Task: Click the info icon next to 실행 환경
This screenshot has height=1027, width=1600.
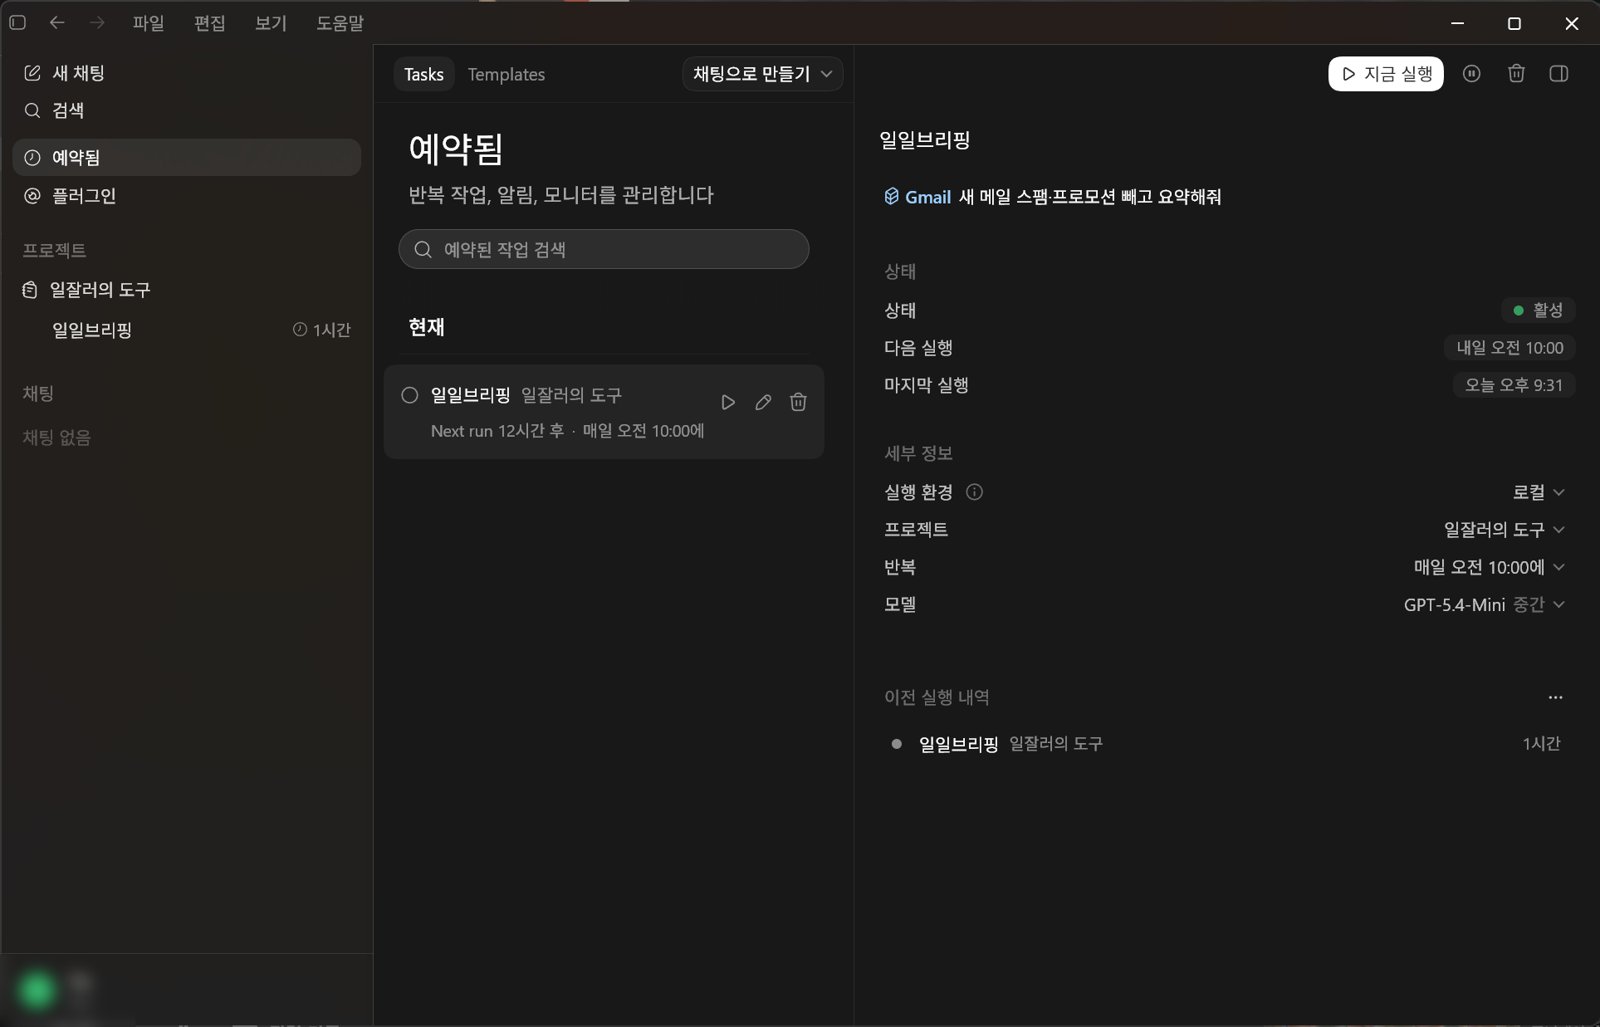Action: [974, 492]
